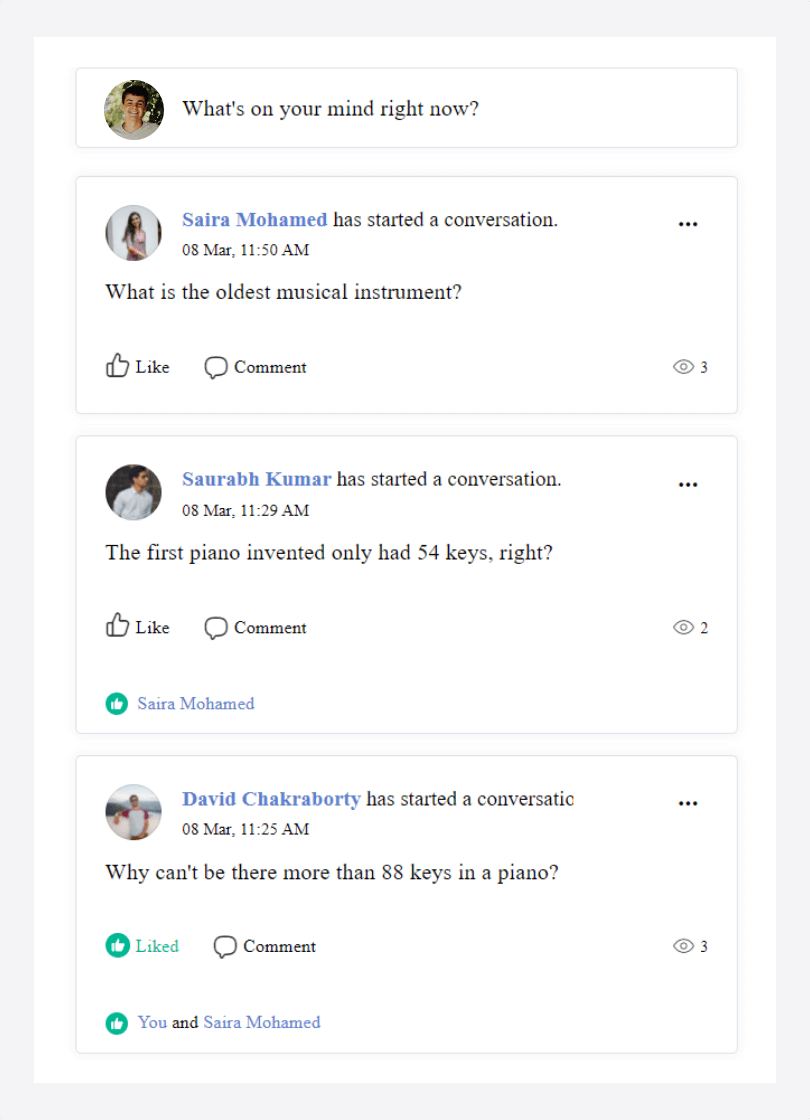Click views eye icon on Saurabh's post
Screen dimensions: 810x1120
(x=684, y=627)
